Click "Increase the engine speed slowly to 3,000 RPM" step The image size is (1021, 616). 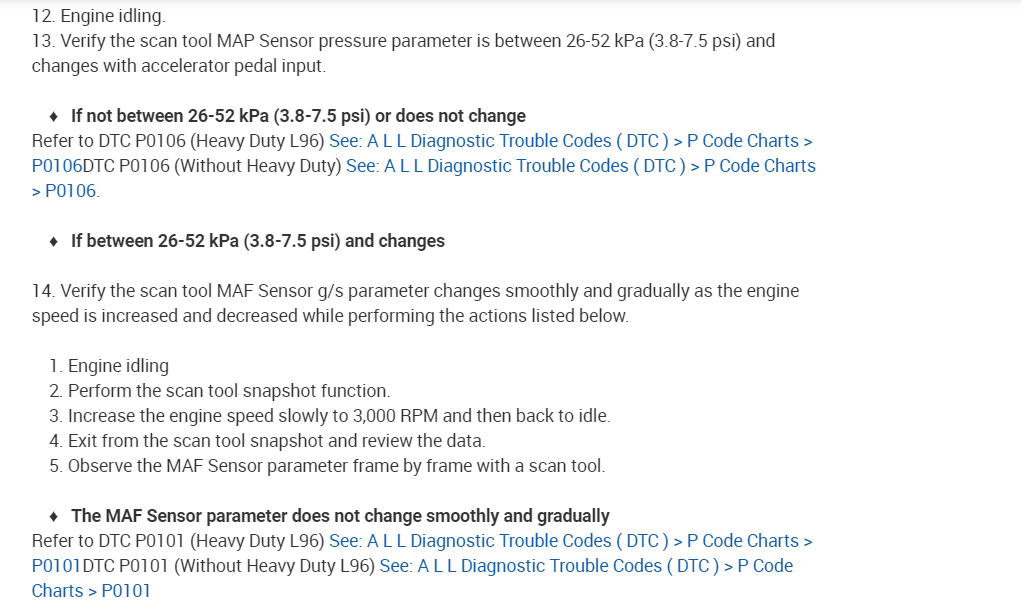click(x=338, y=416)
